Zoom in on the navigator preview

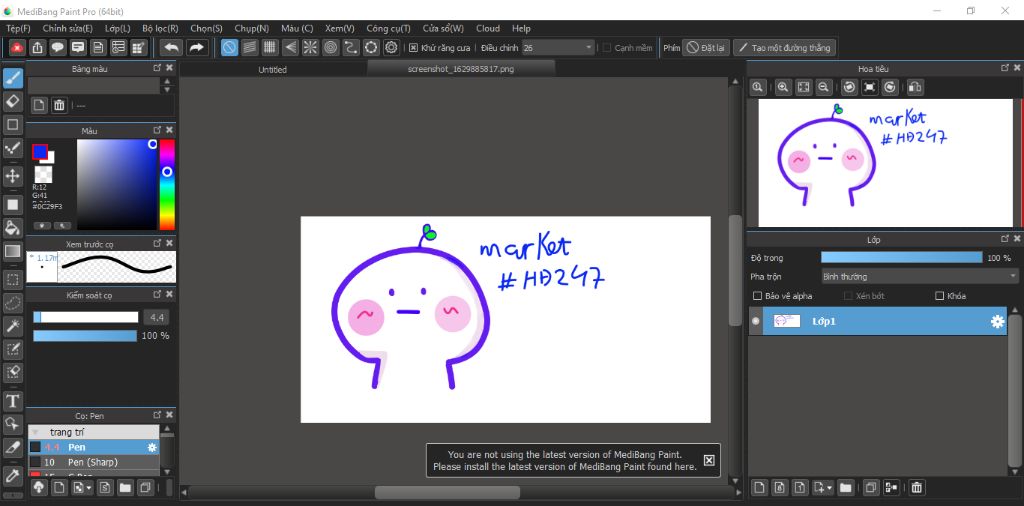(783, 87)
